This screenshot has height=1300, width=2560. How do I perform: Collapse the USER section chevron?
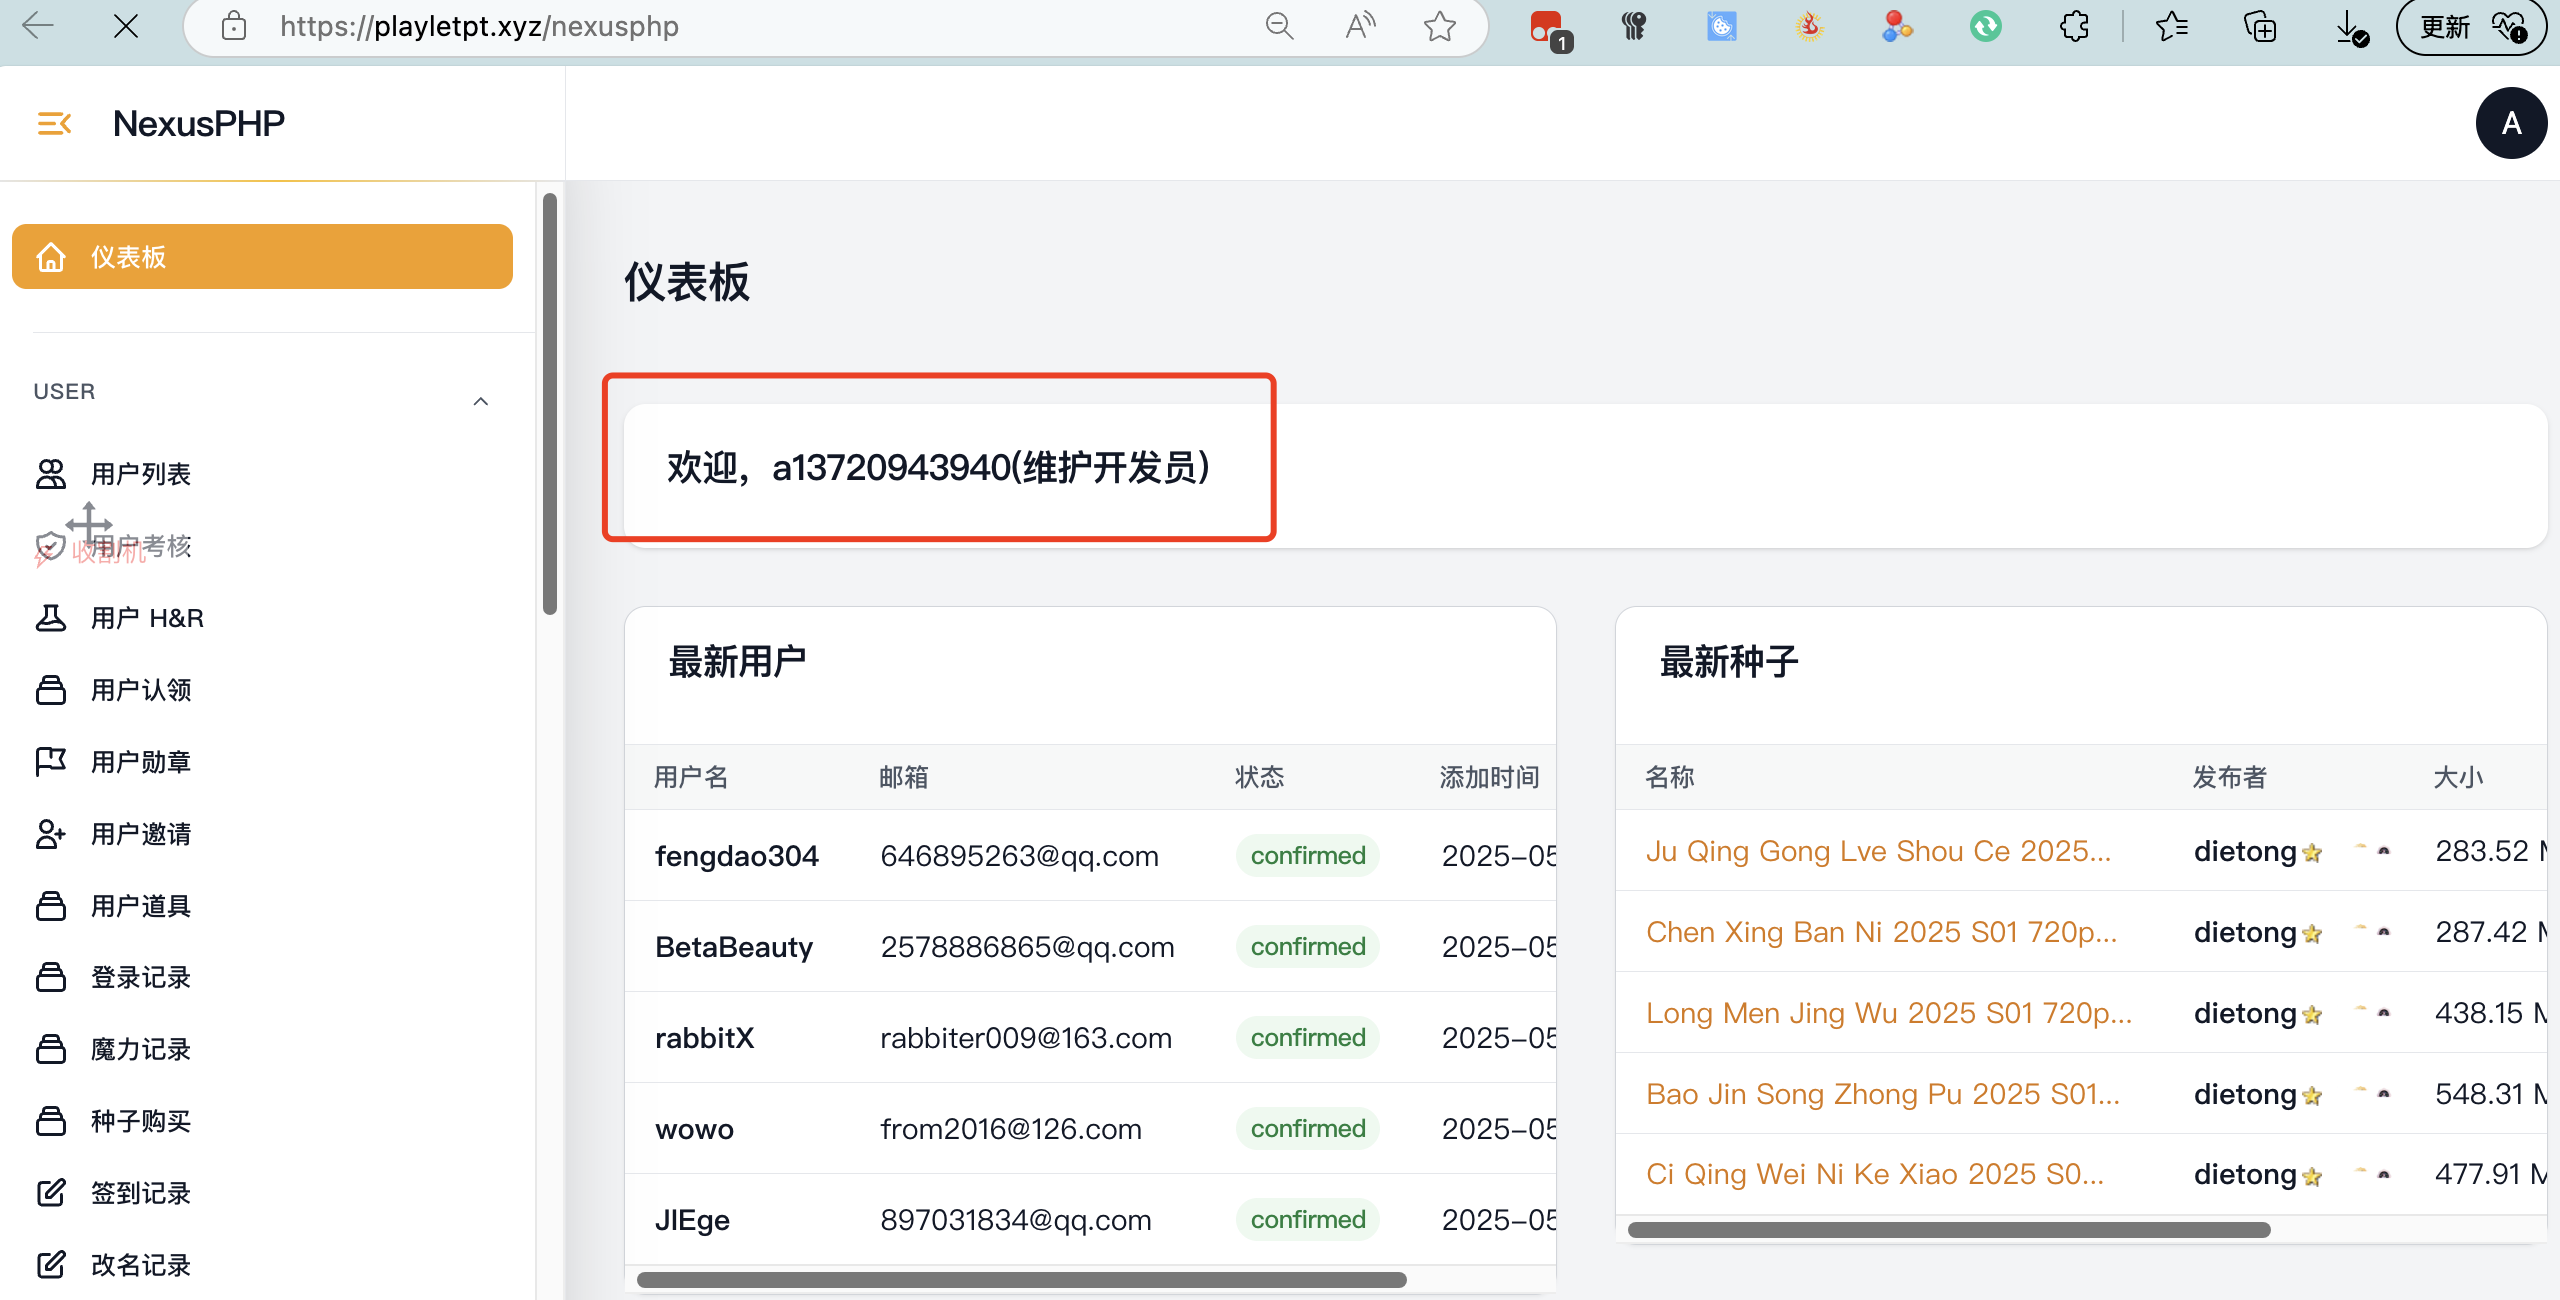pyautogui.click(x=481, y=401)
